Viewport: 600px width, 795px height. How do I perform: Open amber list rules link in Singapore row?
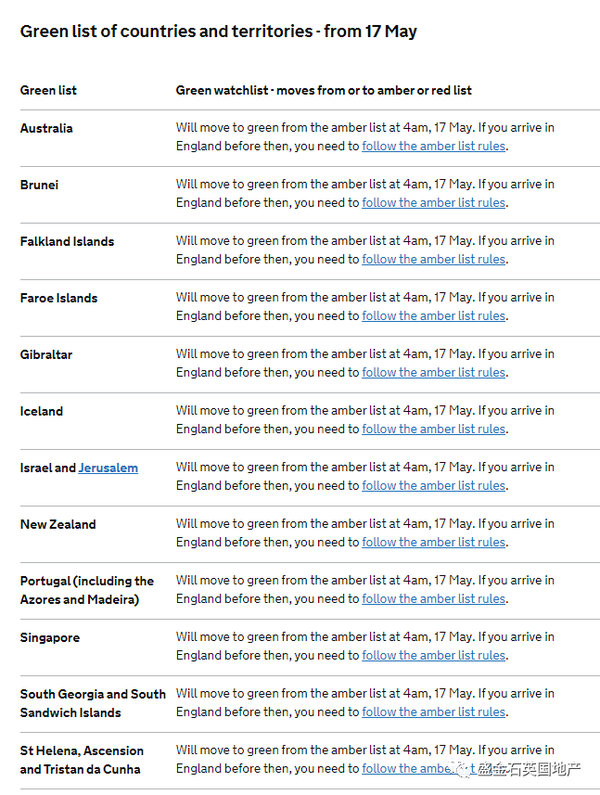pos(434,656)
